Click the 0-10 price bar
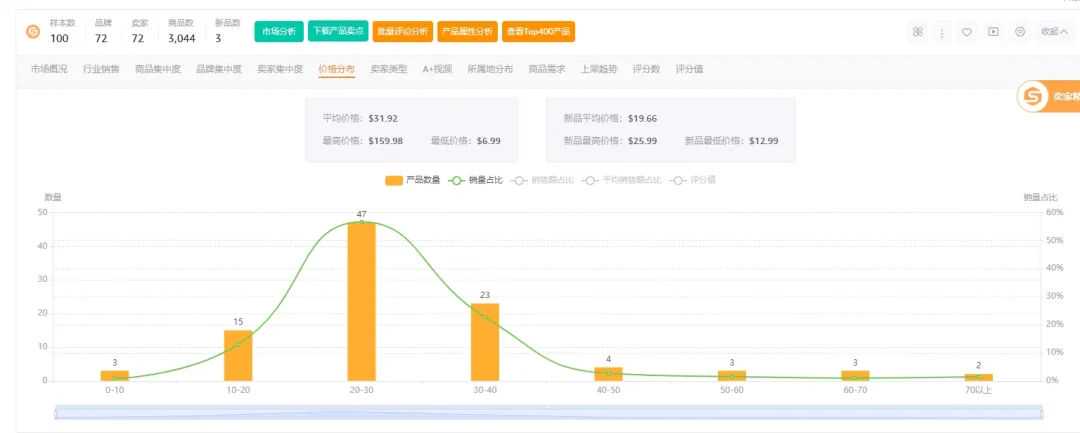 [115, 376]
